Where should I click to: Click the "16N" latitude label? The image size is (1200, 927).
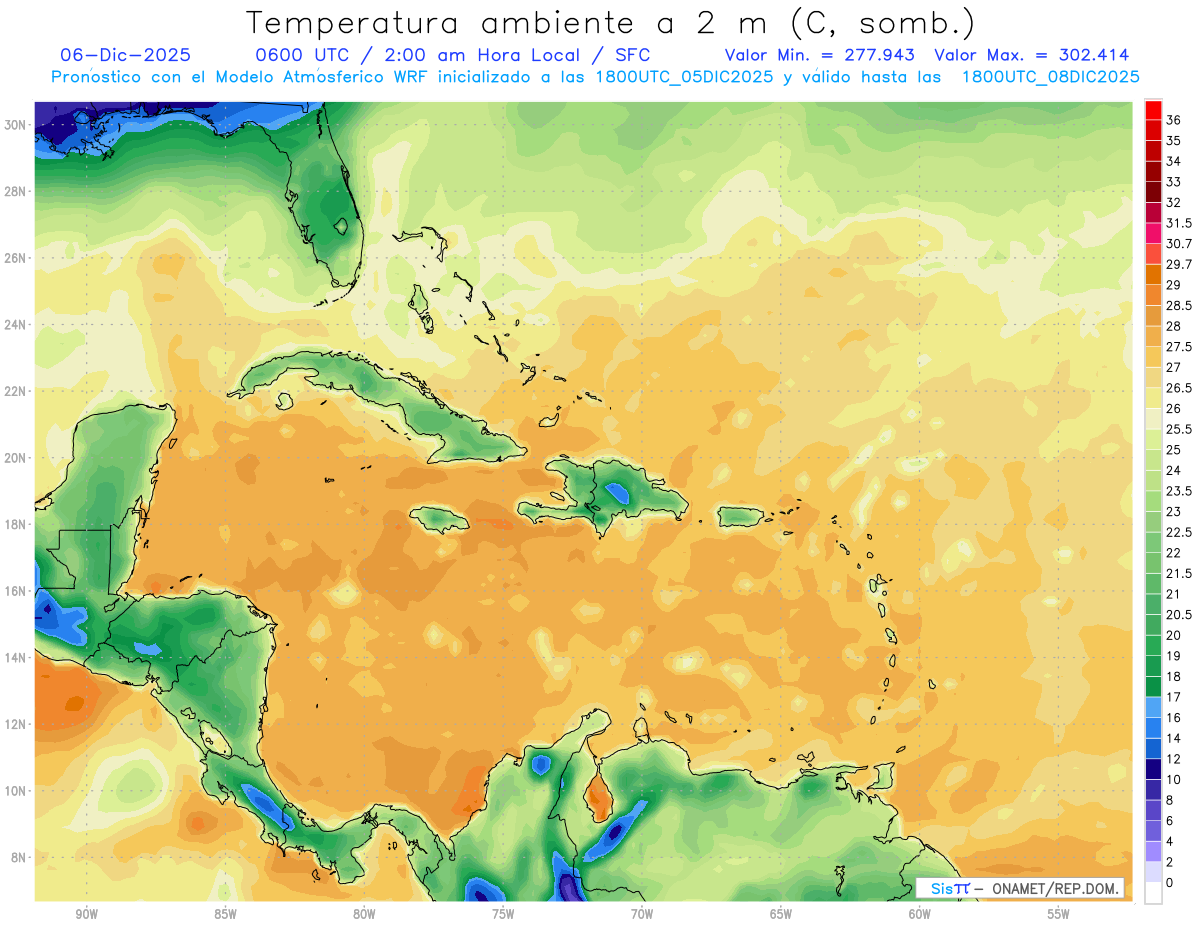point(17,591)
